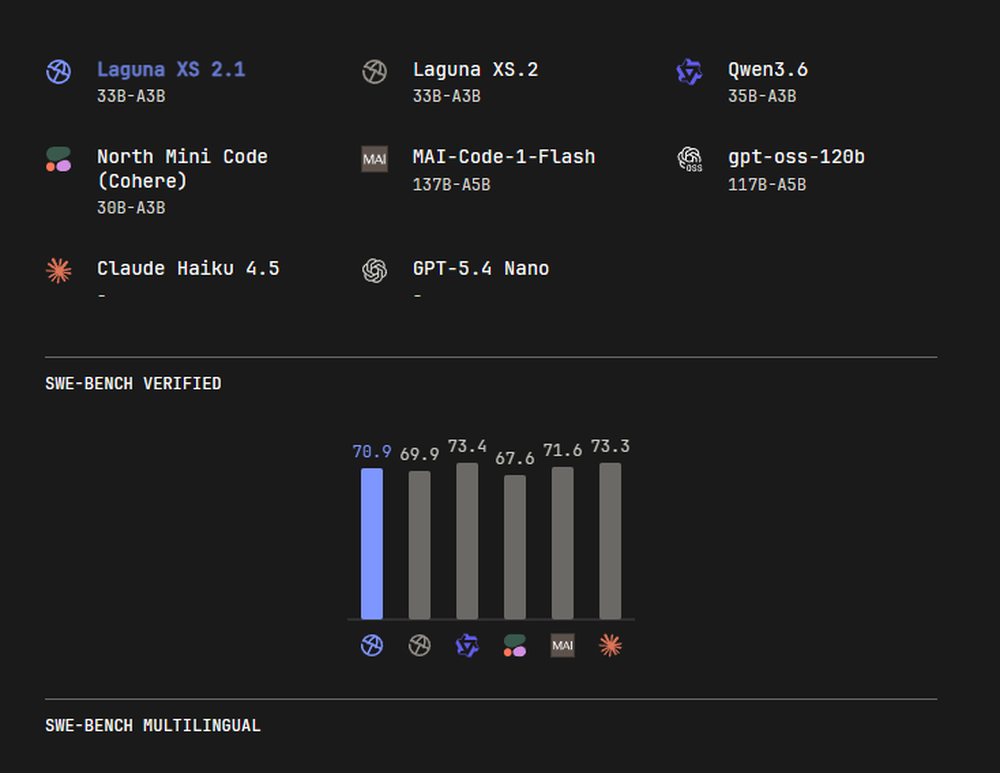This screenshot has height=773, width=1000.
Task: Click the North Mini Code Cohere legend icon
Action: pyautogui.click(x=59, y=159)
